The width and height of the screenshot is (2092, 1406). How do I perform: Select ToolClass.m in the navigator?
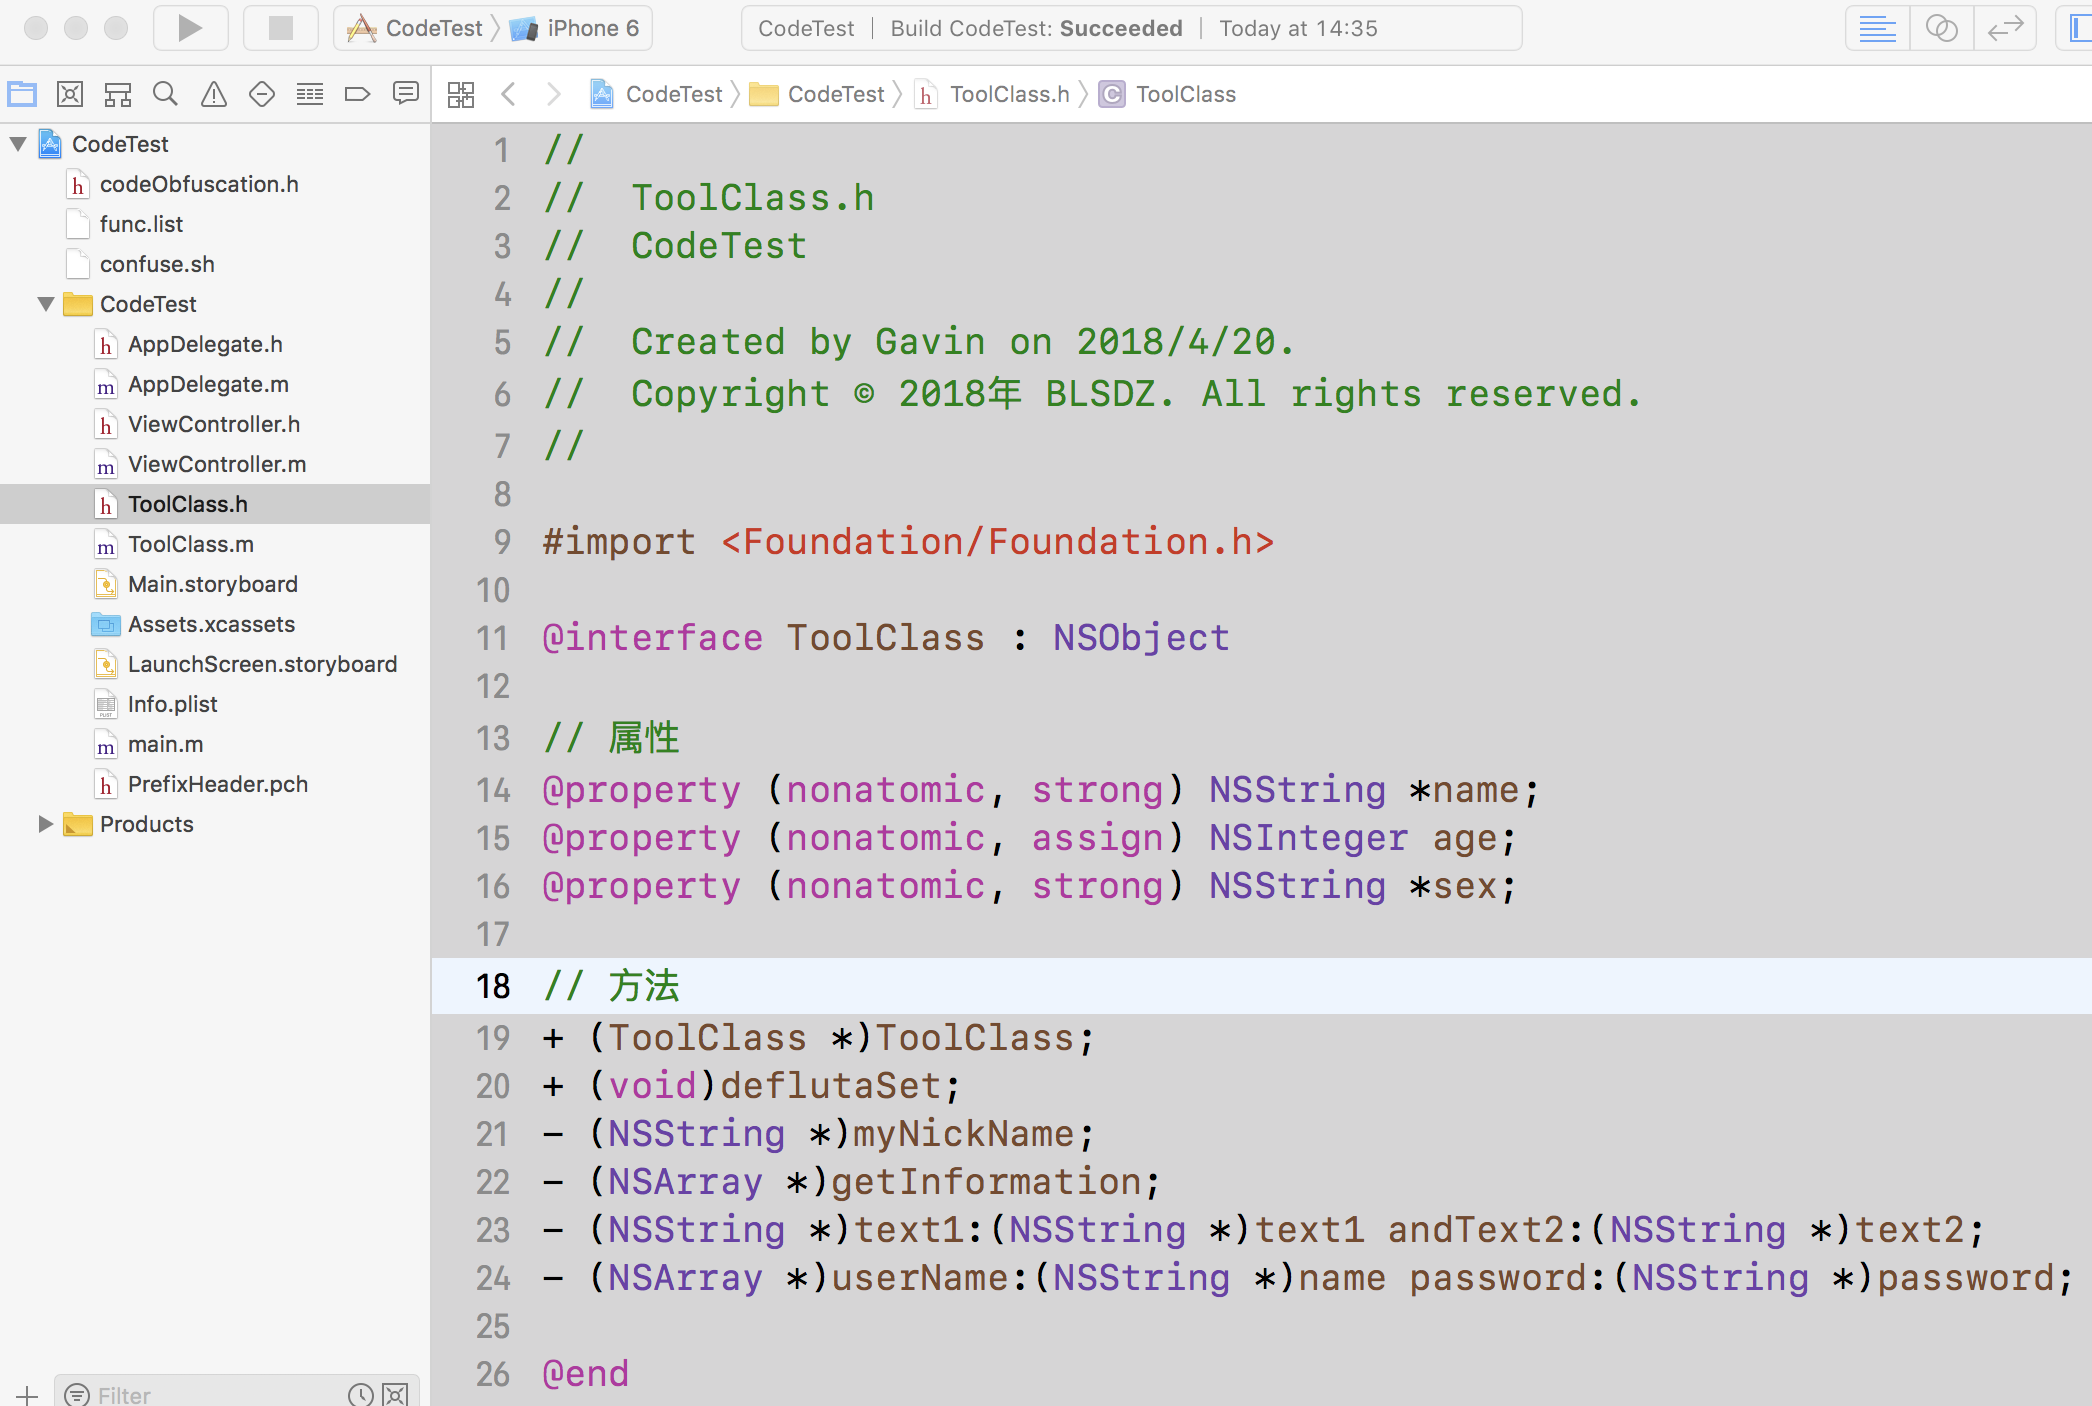pyautogui.click(x=190, y=544)
